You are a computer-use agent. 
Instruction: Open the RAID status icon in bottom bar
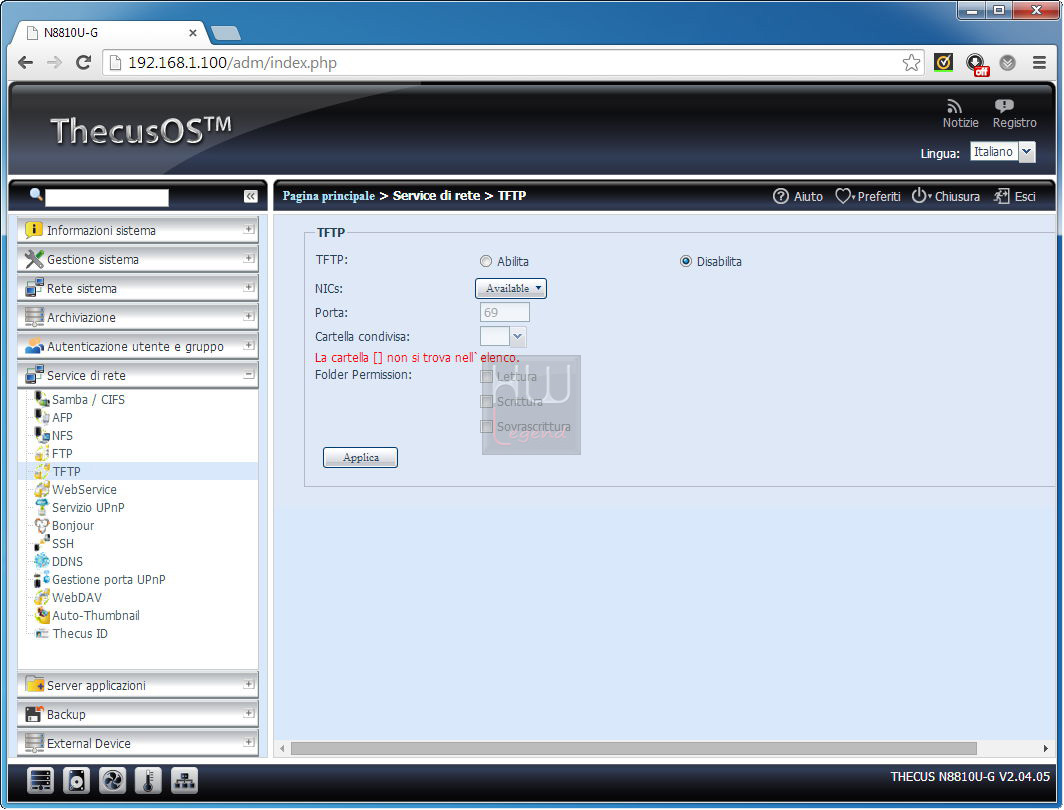point(41,781)
